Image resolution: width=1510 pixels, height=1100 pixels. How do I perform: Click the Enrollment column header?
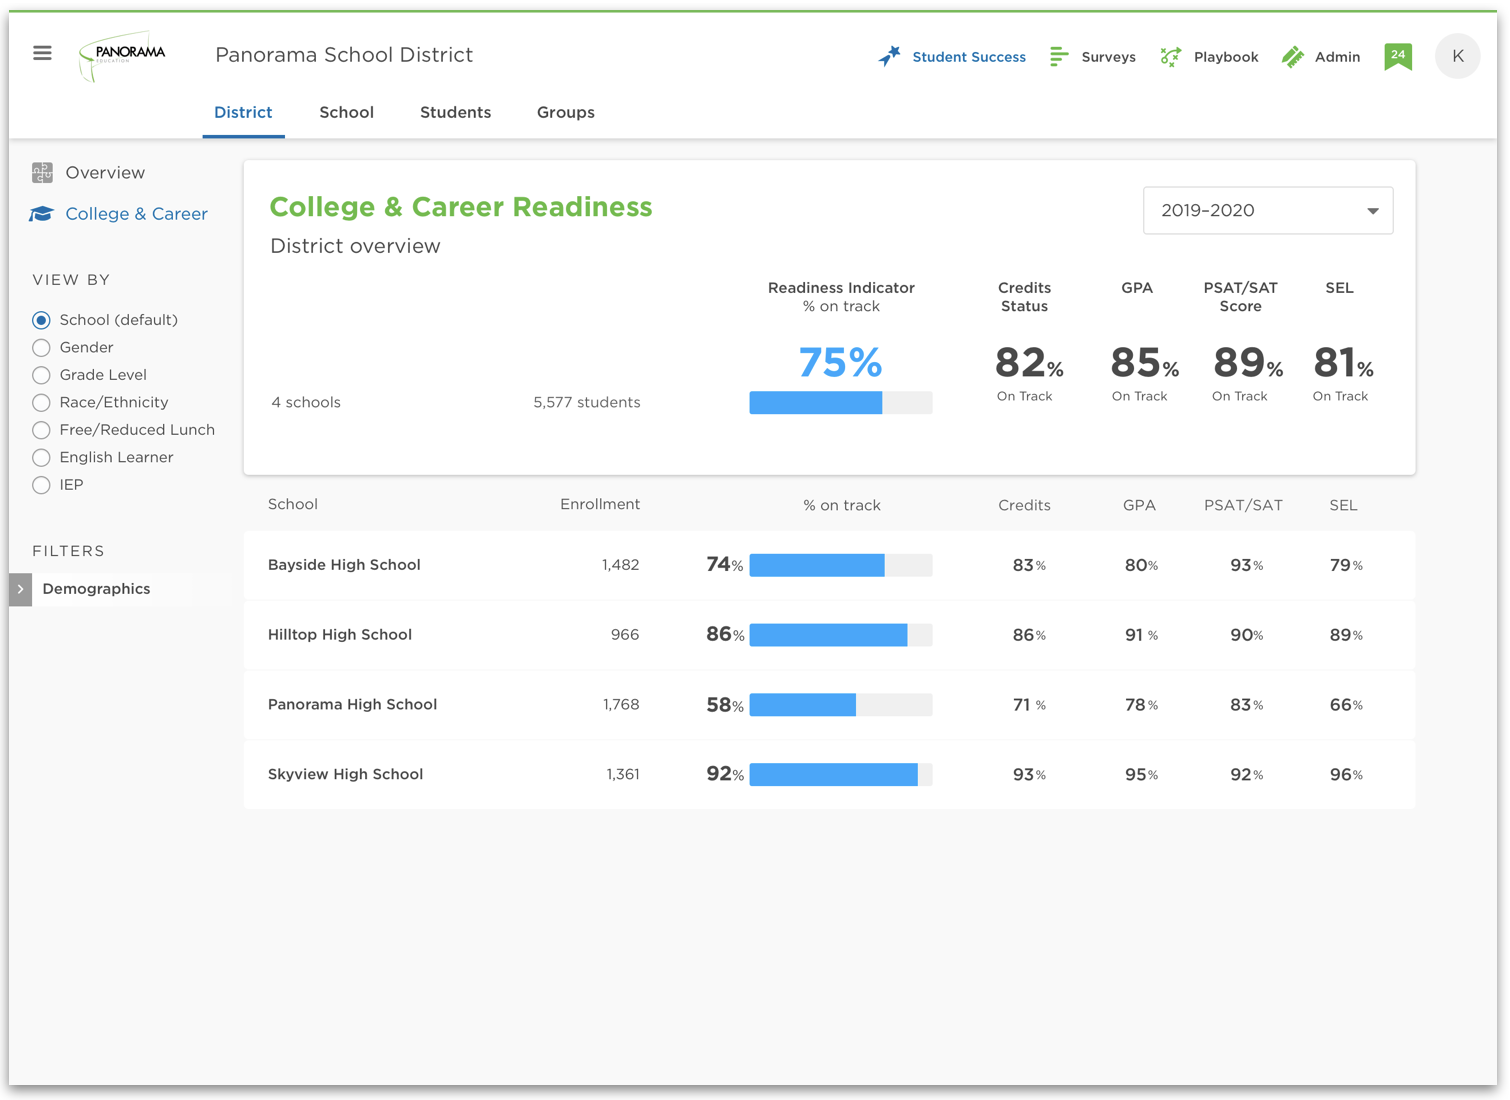[600, 504]
